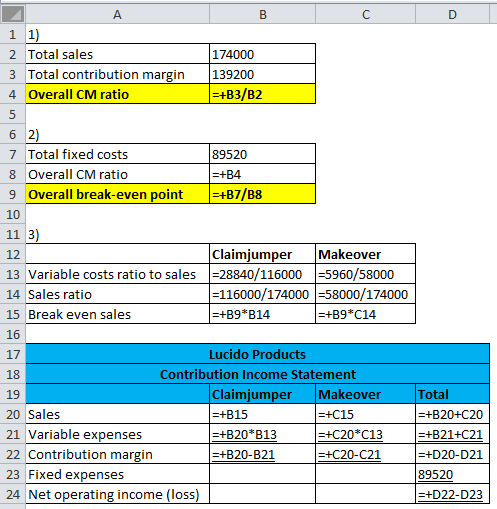Click cell with Total sales label
The width and height of the screenshot is (497, 509).
point(118,54)
